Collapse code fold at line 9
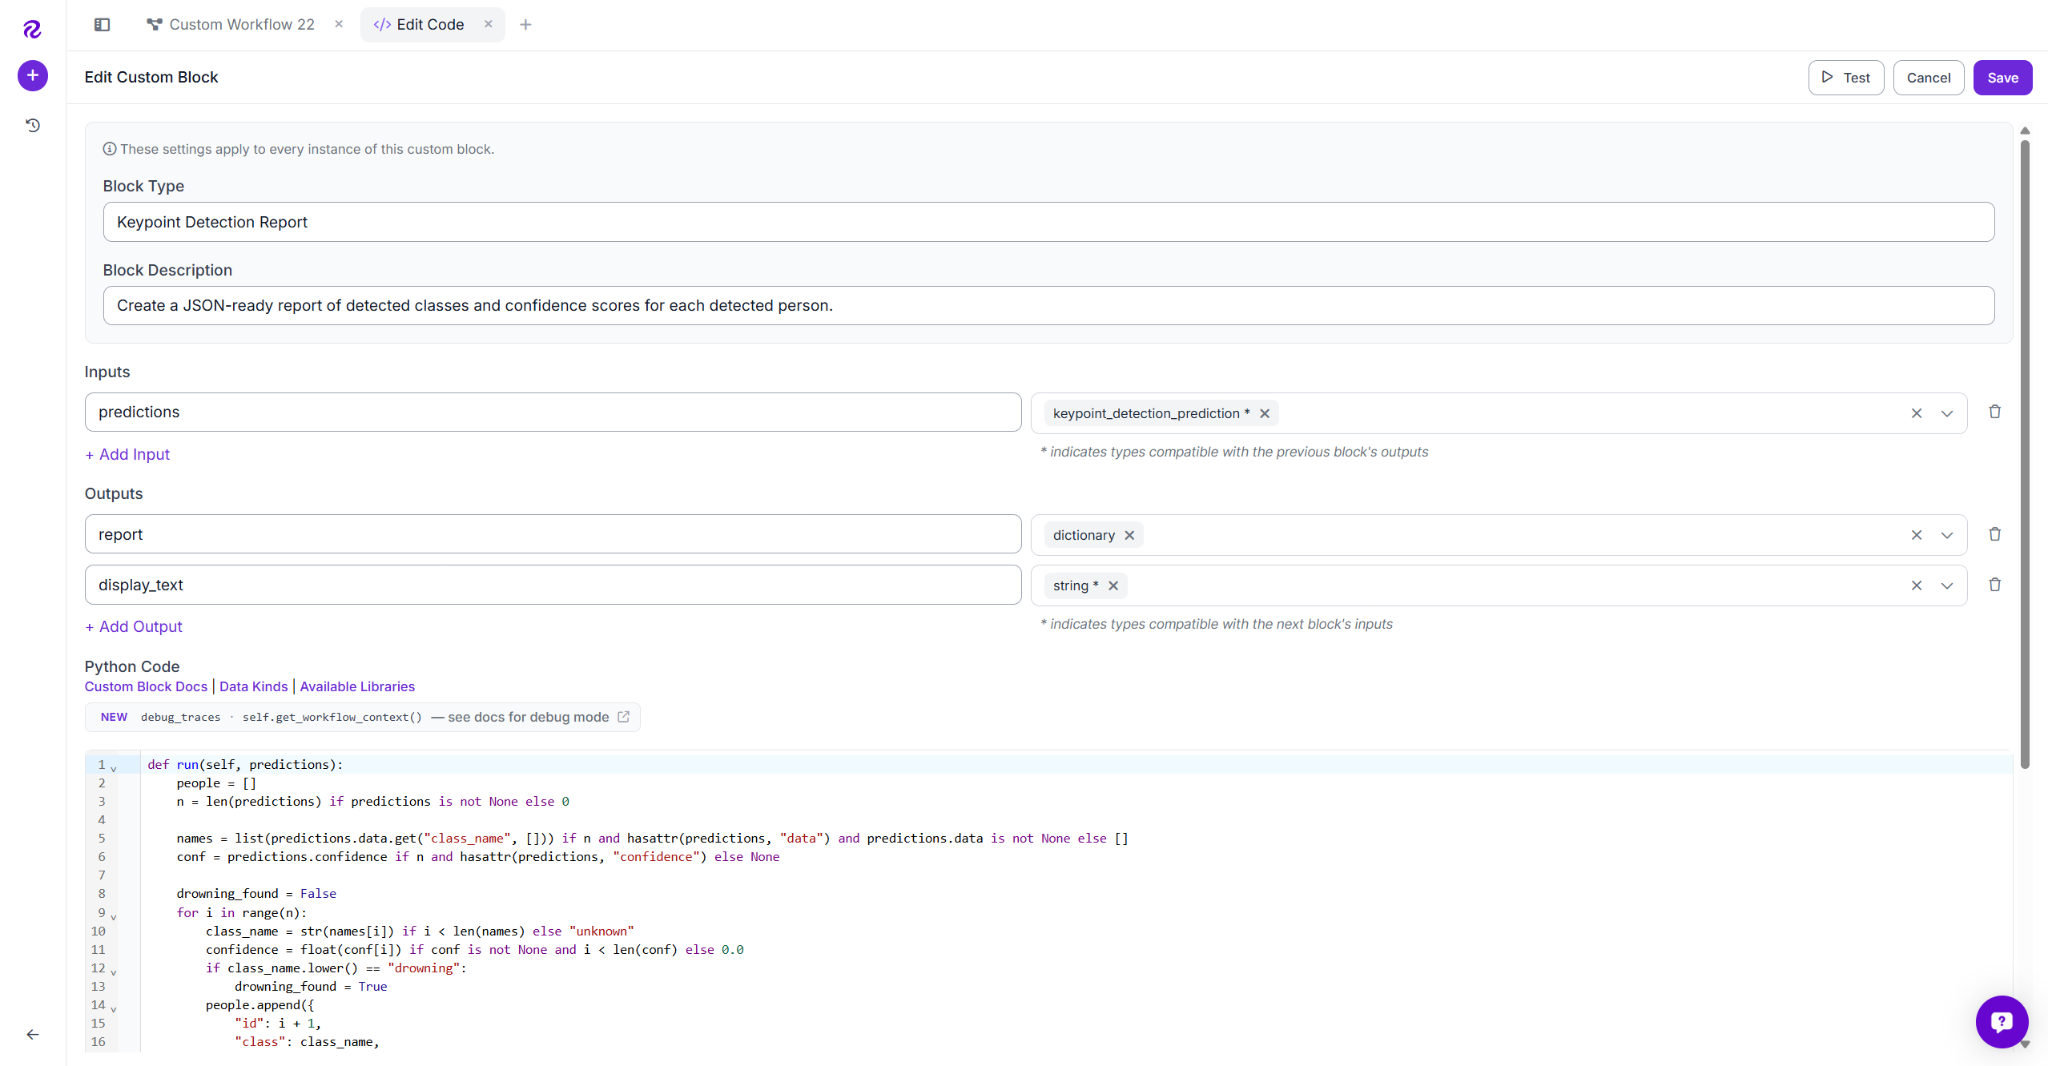The image size is (2048, 1066). point(113,915)
